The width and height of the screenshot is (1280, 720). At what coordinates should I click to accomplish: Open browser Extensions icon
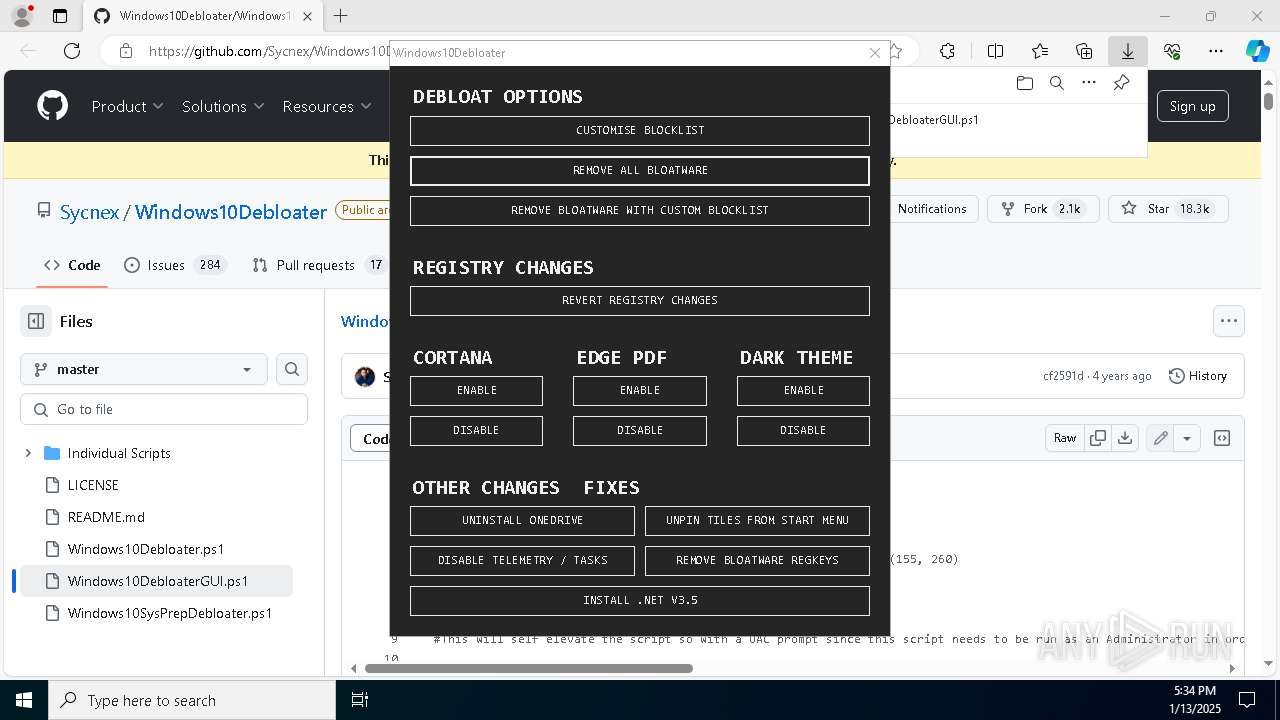[x=947, y=51]
